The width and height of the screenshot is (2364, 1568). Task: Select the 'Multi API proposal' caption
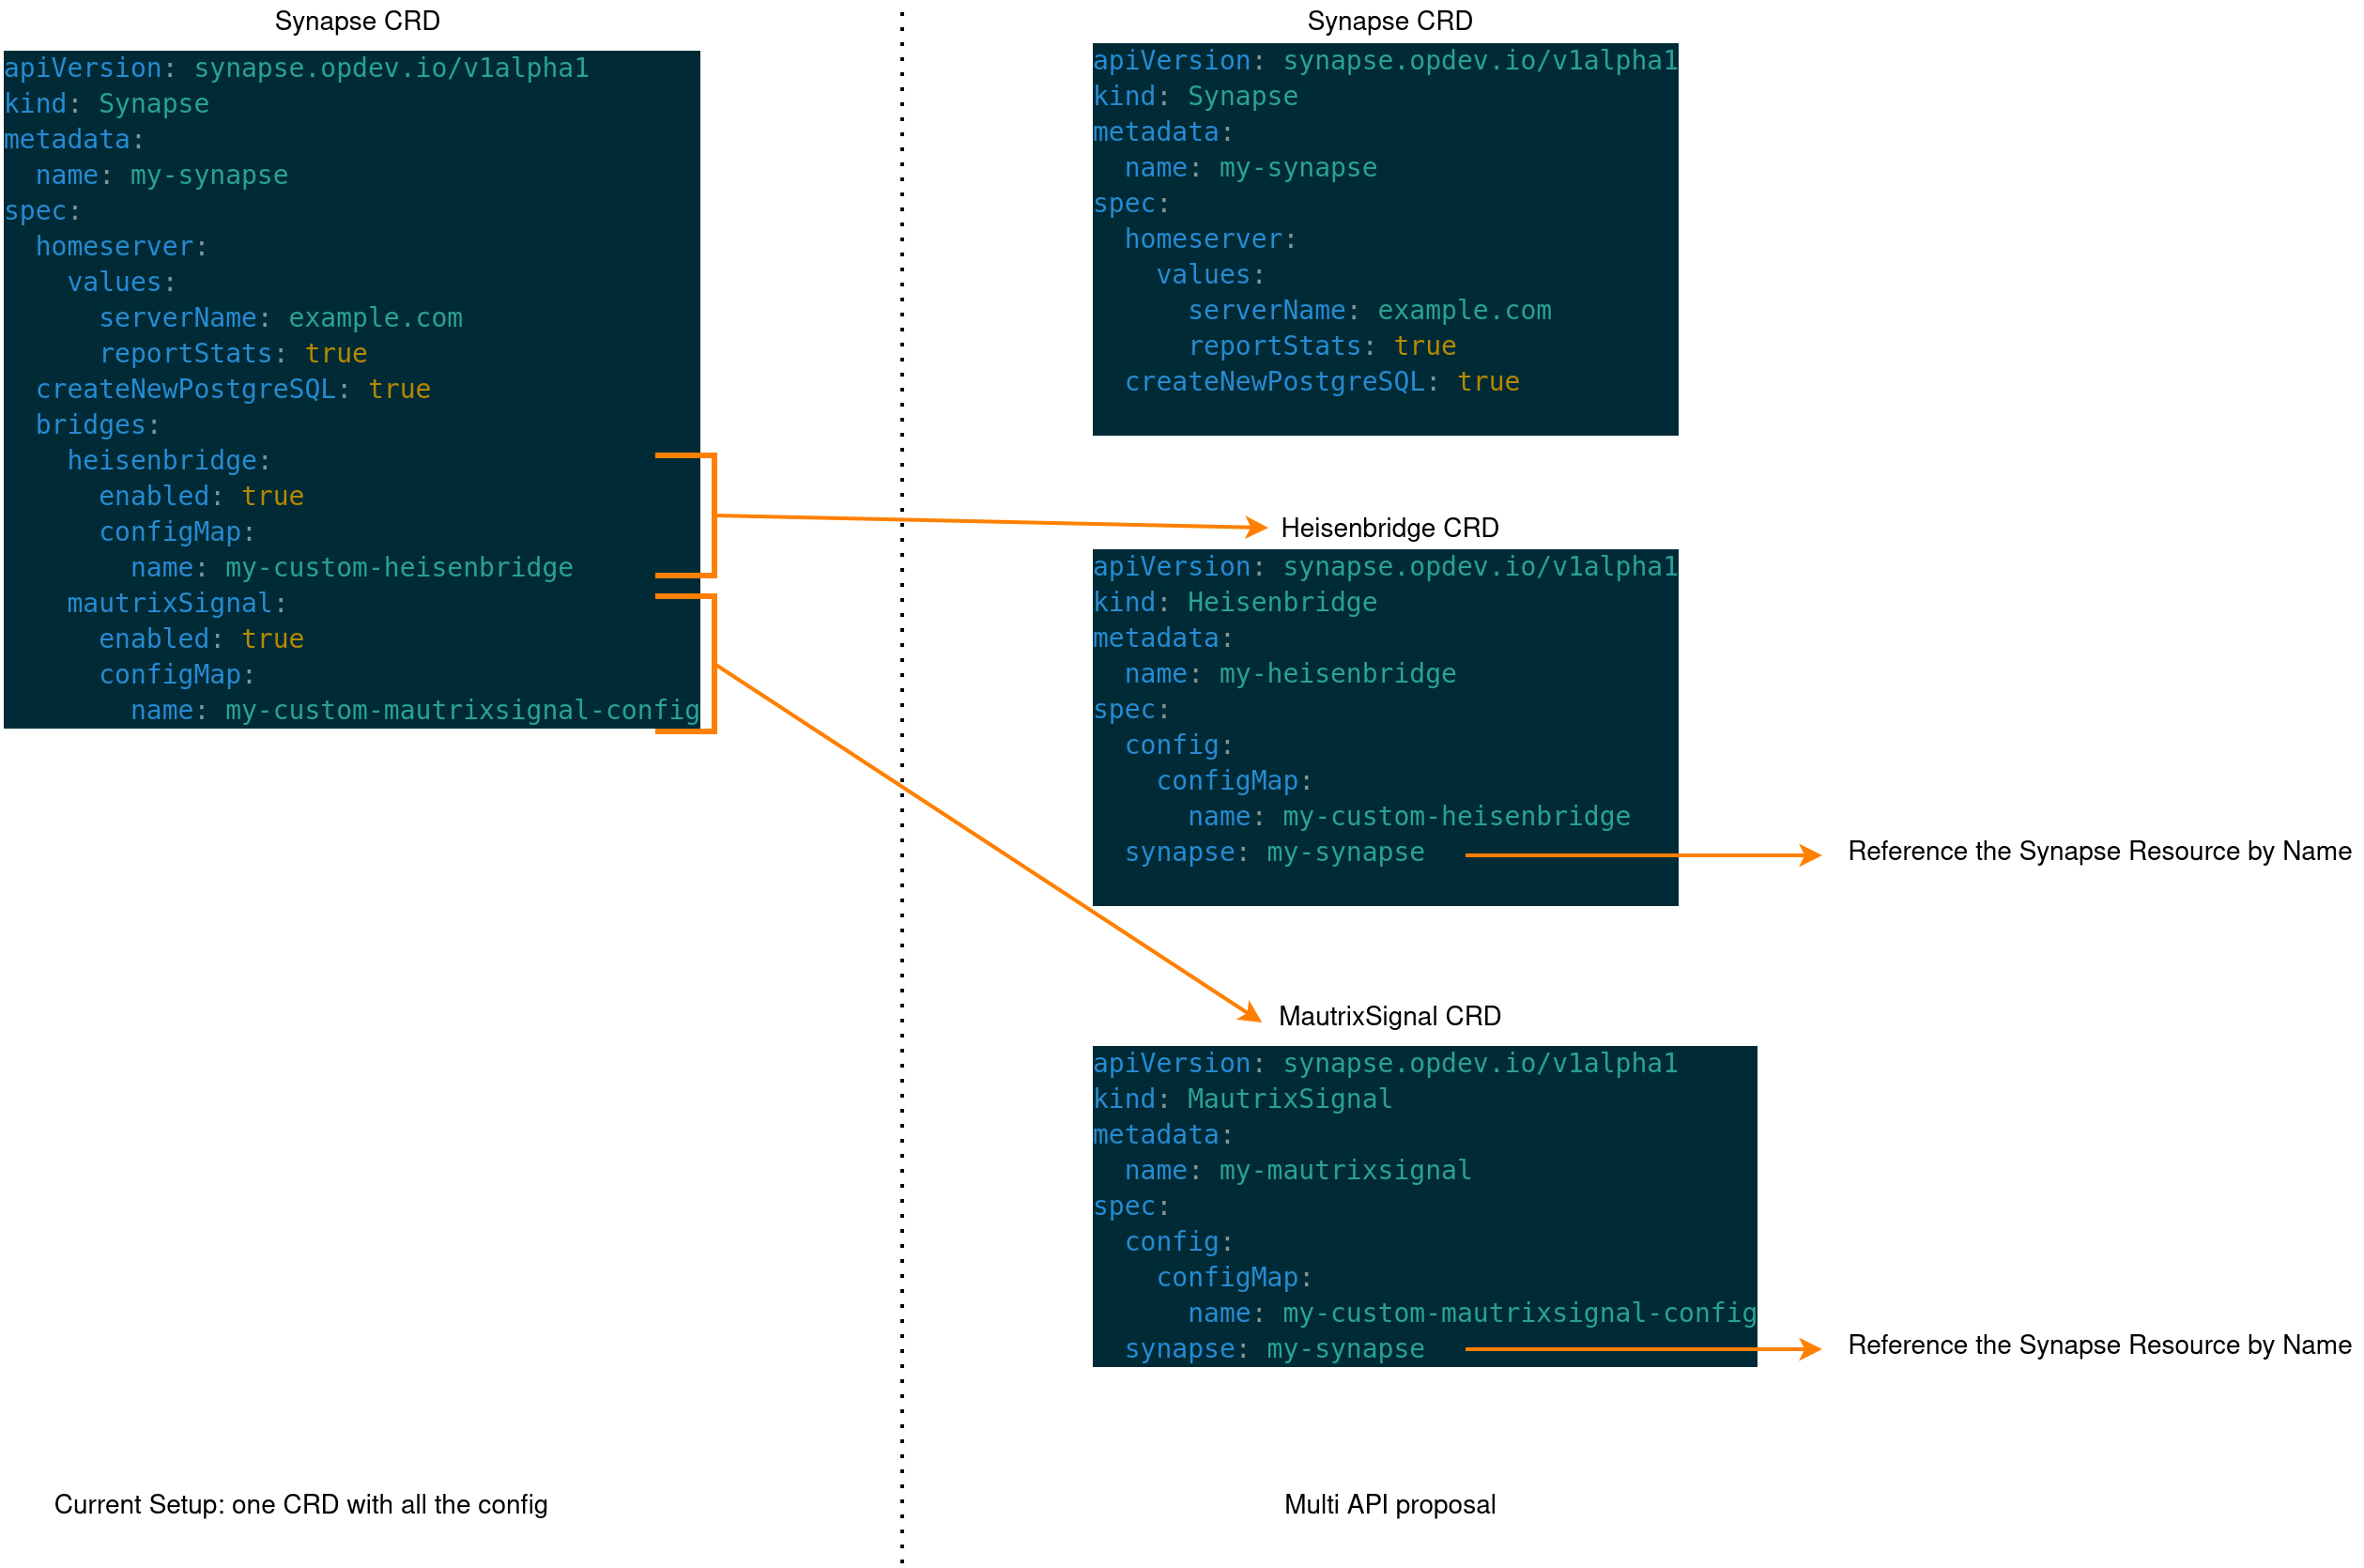pos(1389,1505)
